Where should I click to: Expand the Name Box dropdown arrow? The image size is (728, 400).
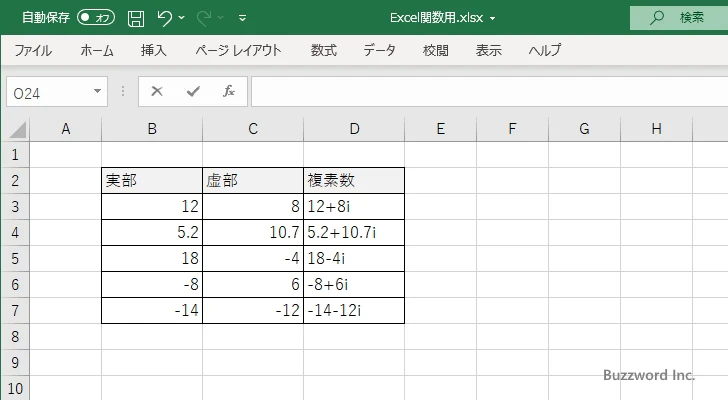click(98, 91)
